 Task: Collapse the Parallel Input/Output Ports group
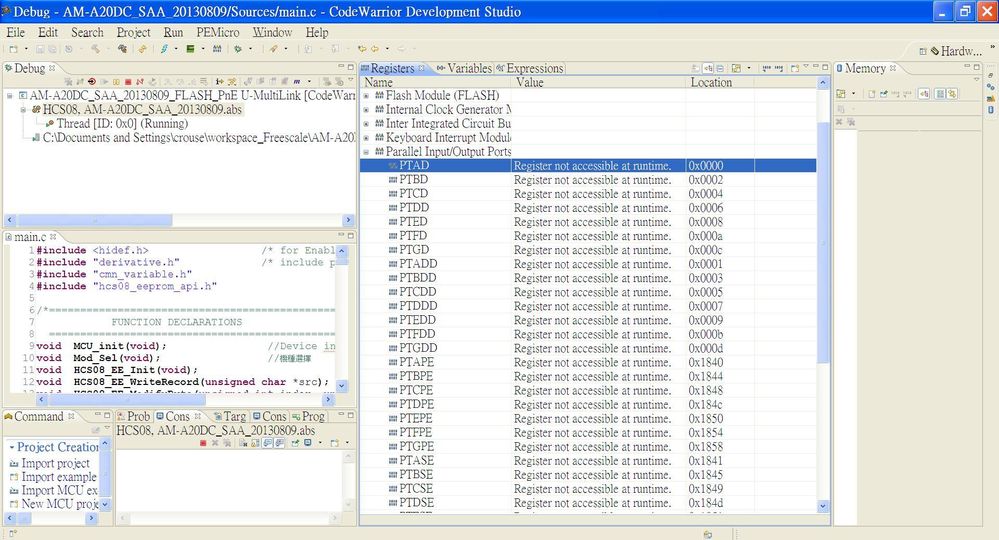366,152
